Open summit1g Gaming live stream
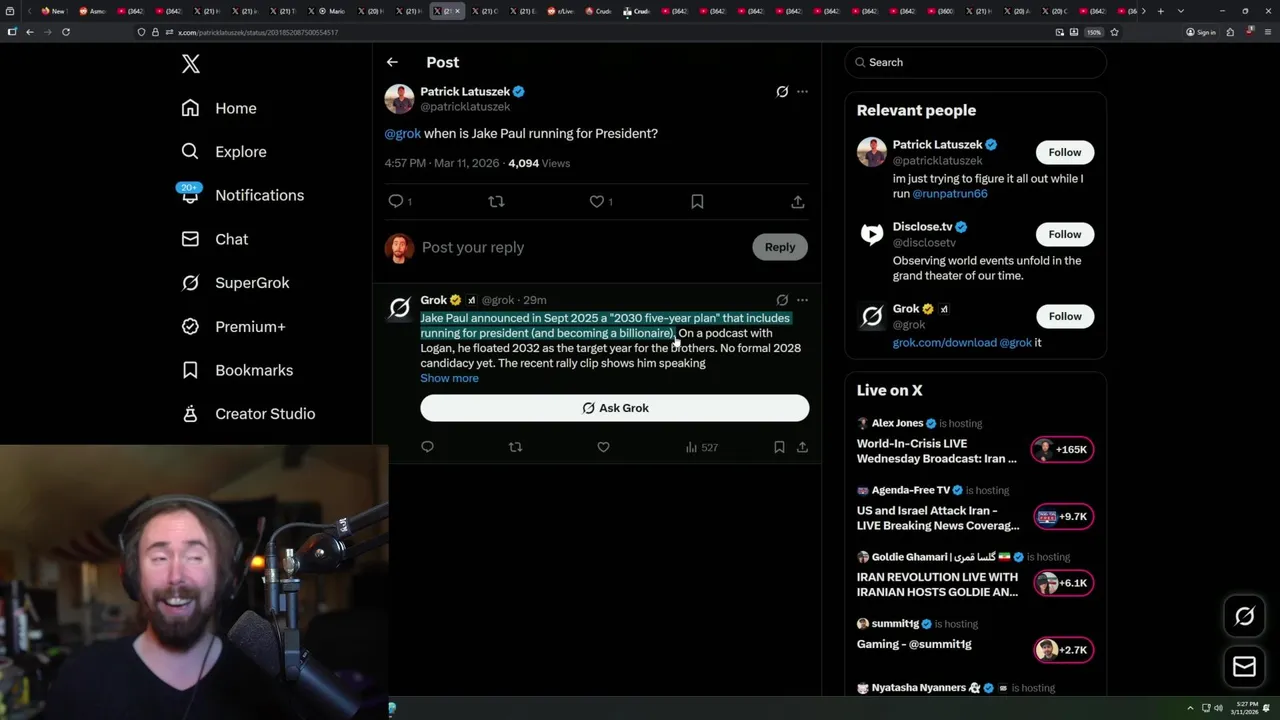The height and width of the screenshot is (720, 1280). pos(914,645)
